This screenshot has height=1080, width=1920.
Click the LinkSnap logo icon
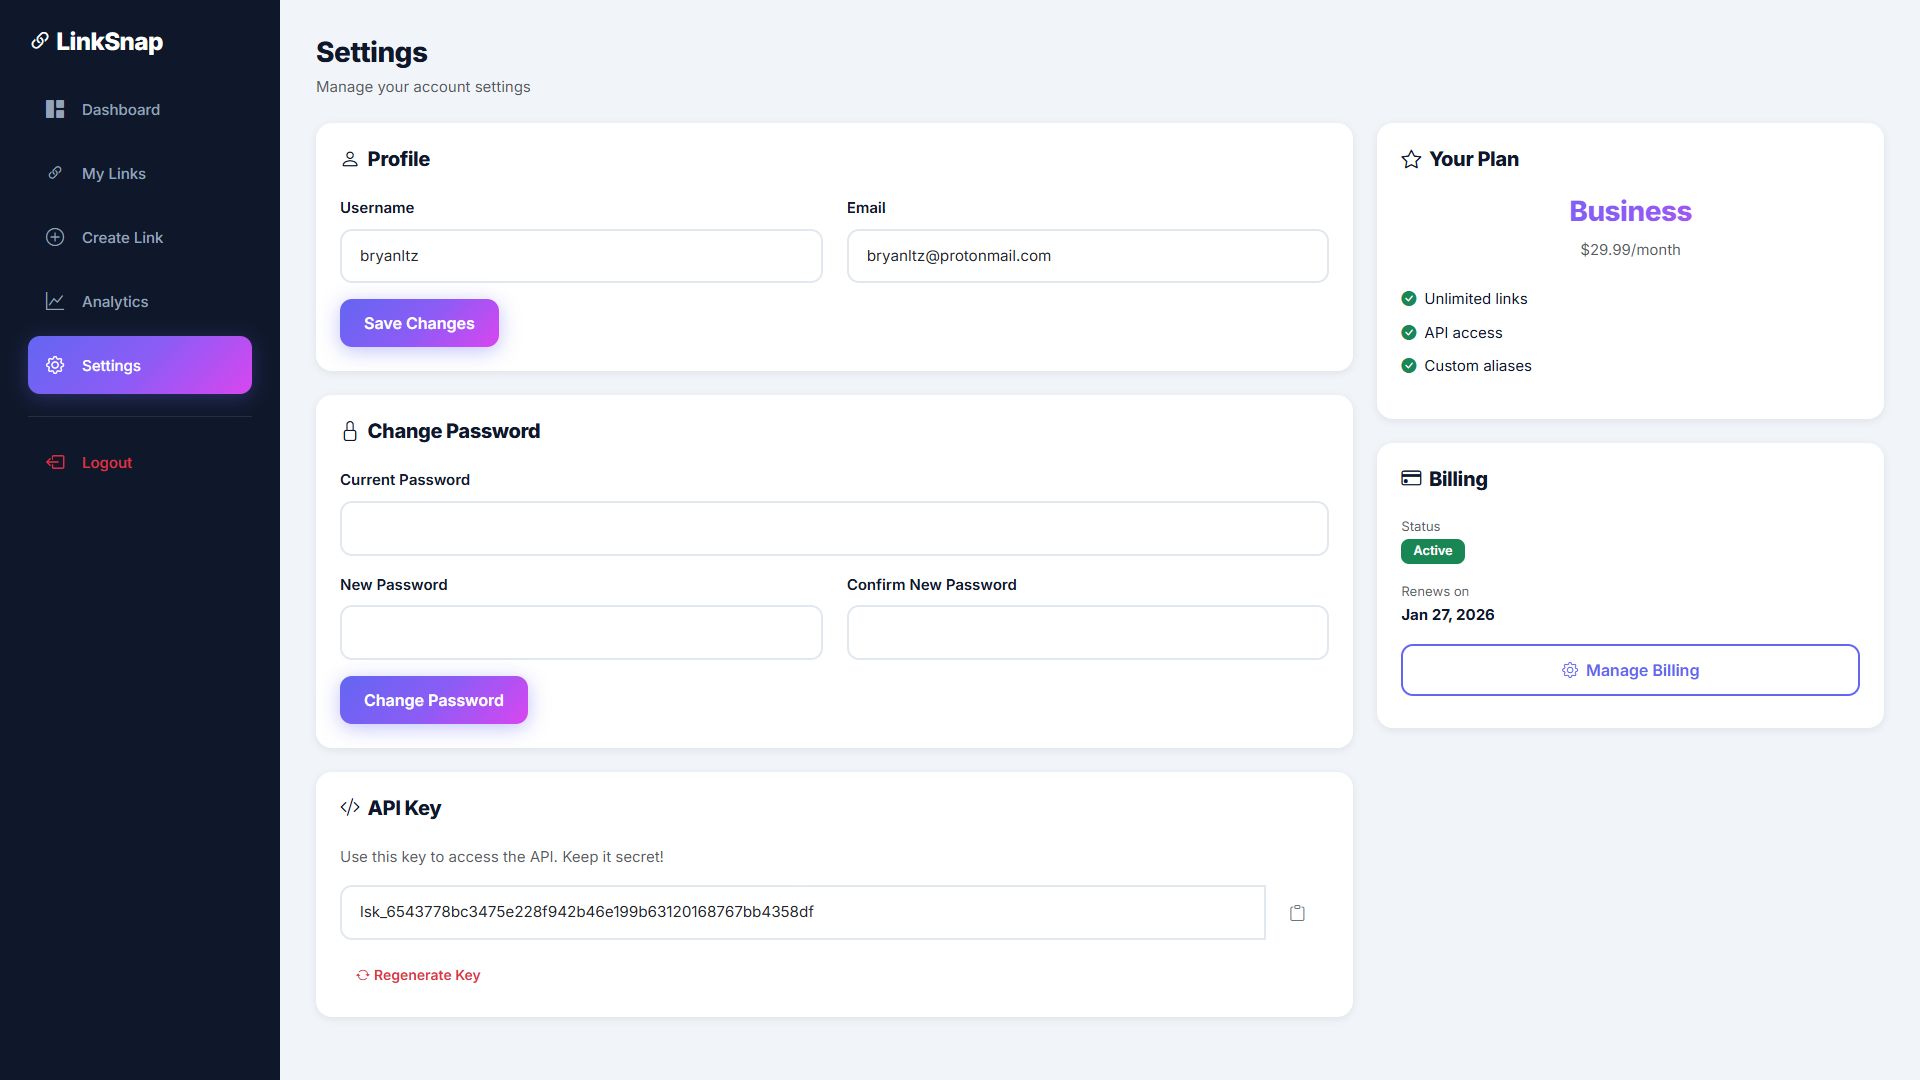(40, 41)
